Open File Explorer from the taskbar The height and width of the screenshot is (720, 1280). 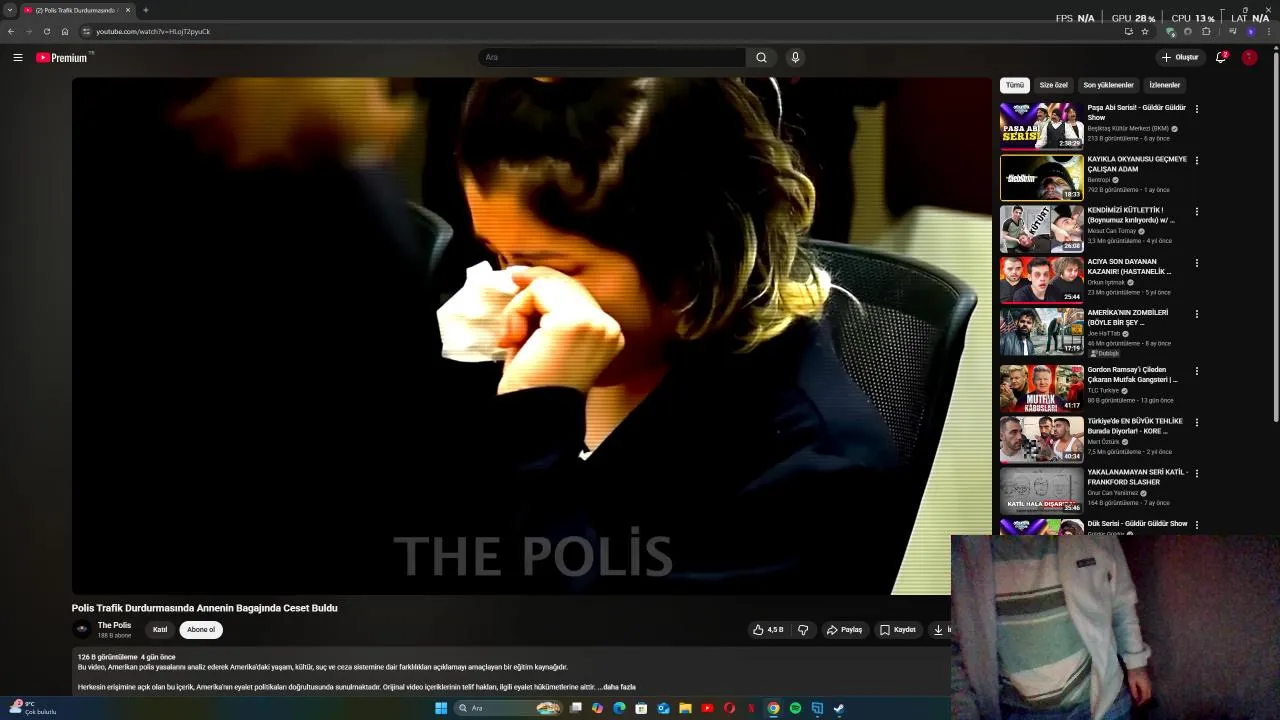pyautogui.click(x=685, y=708)
